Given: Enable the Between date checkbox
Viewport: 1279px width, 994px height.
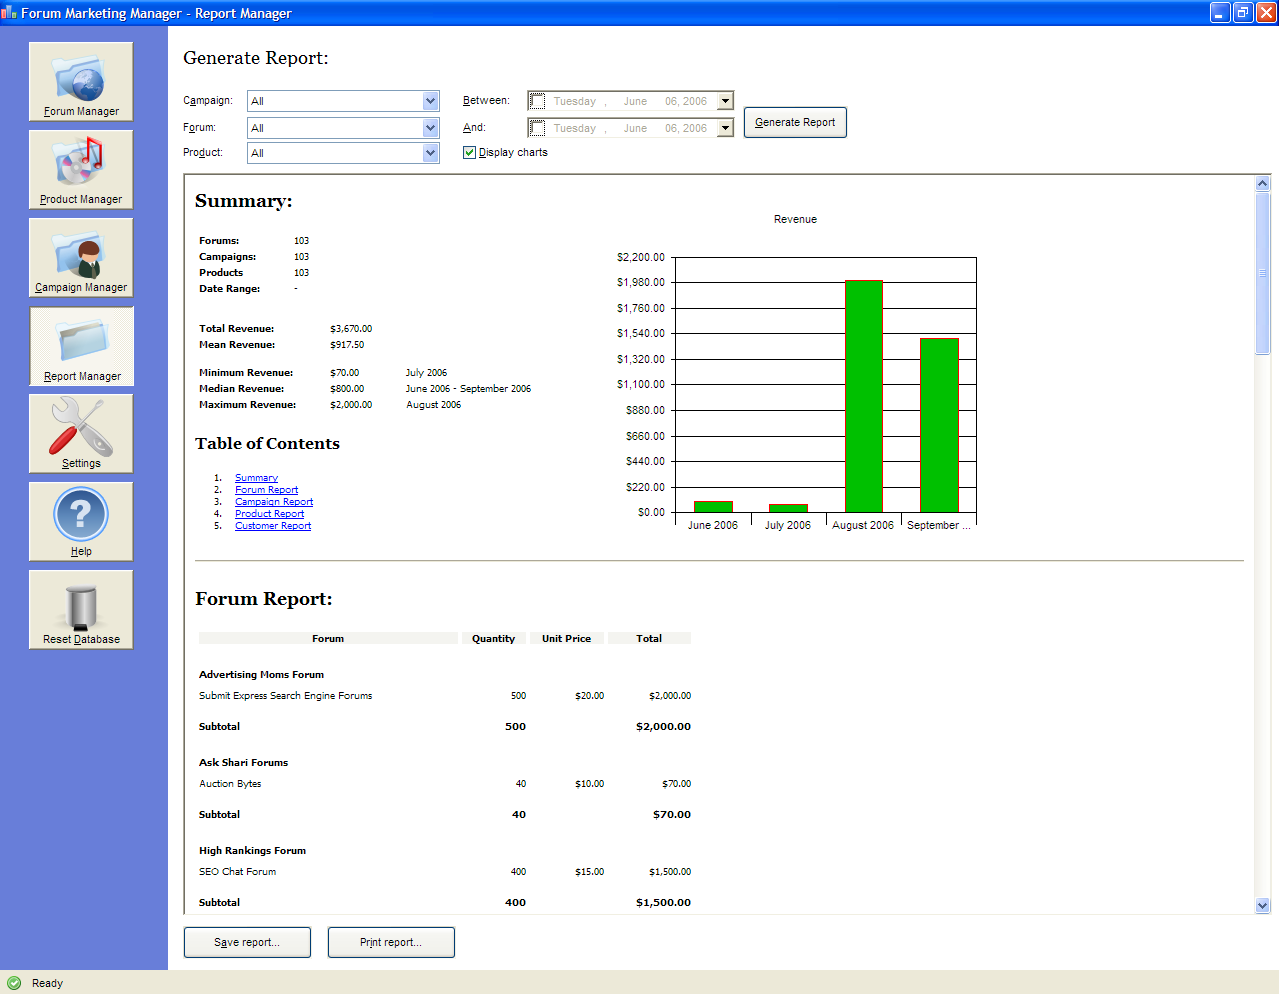Looking at the screenshot, I should pyautogui.click(x=538, y=101).
